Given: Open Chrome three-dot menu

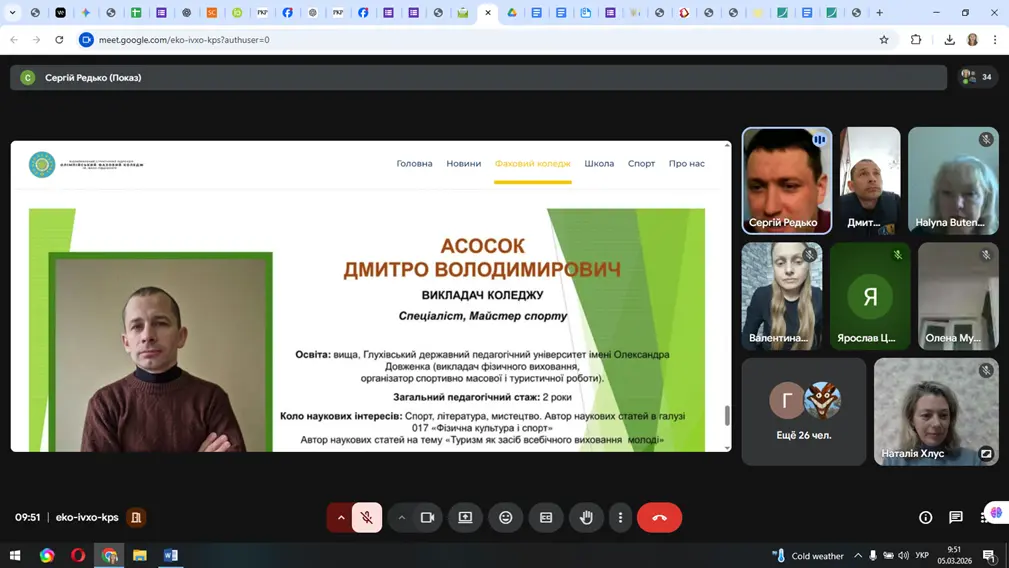Looking at the screenshot, I should point(995,40).
